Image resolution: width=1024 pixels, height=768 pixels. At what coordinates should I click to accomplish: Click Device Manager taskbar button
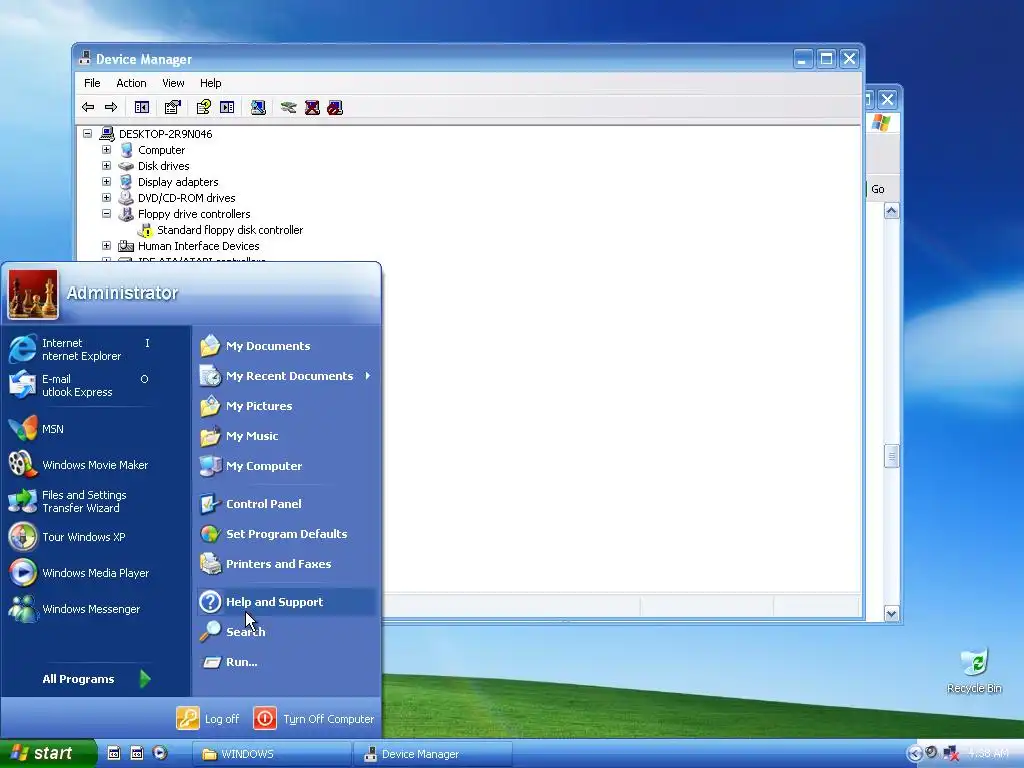(x=432, y=754)
